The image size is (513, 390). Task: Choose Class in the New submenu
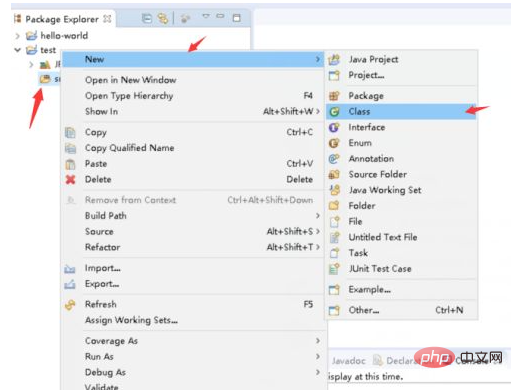tap(401, 112)
